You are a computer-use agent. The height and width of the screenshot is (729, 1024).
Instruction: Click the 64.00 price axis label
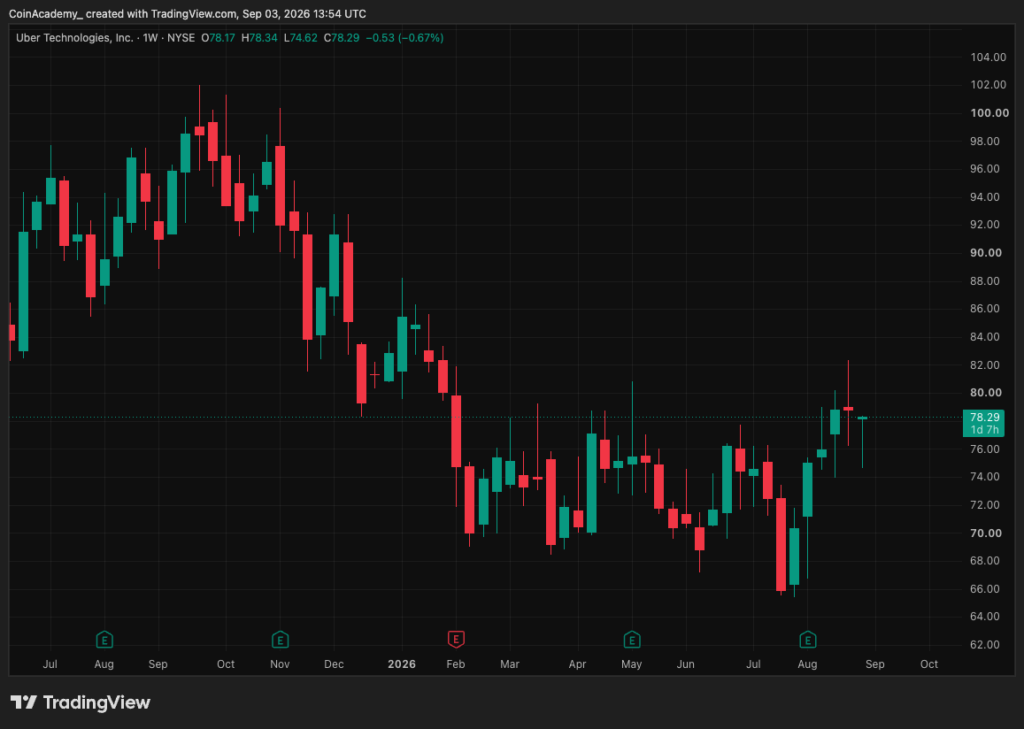(984, 616)
